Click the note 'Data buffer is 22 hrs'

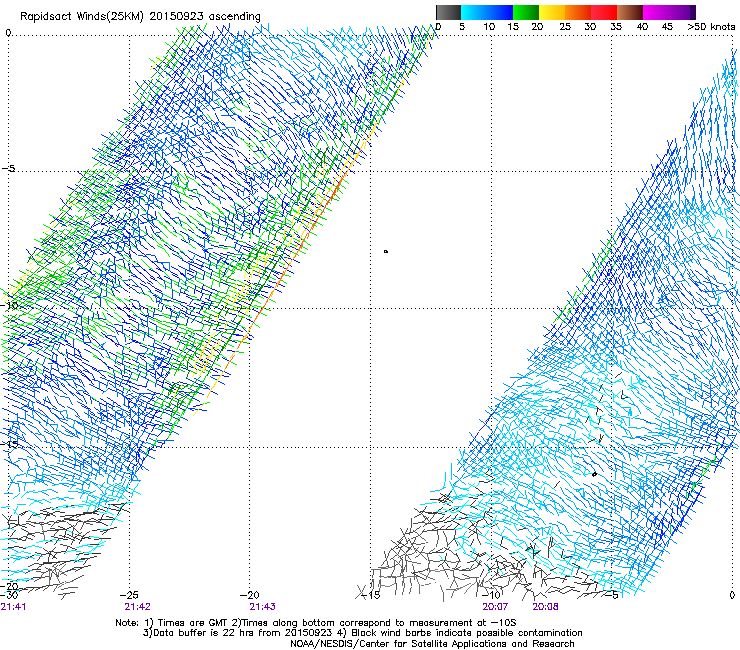click(x=204, y=633)
